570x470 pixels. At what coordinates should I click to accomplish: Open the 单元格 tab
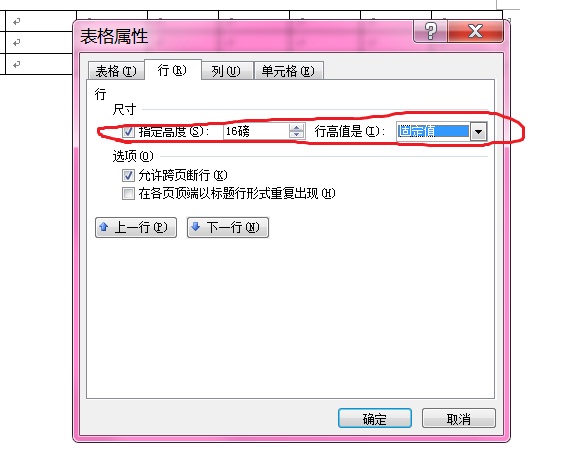coord(288,71)
